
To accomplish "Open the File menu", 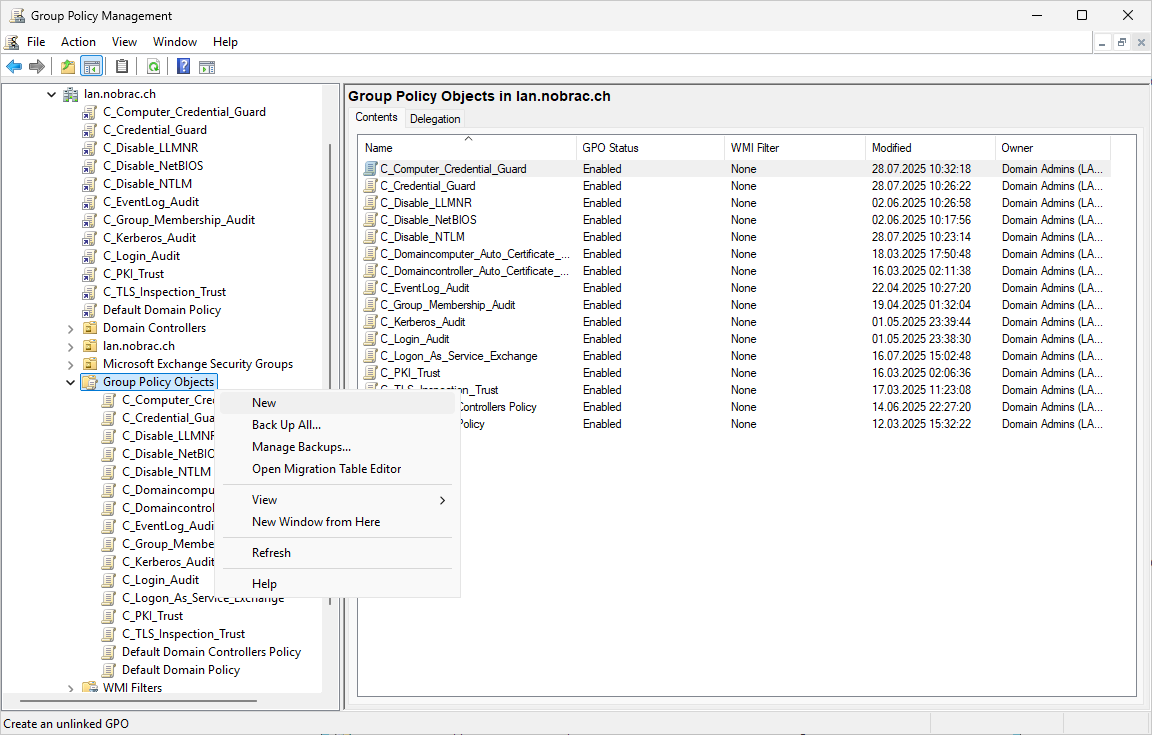I will (36, 42).
